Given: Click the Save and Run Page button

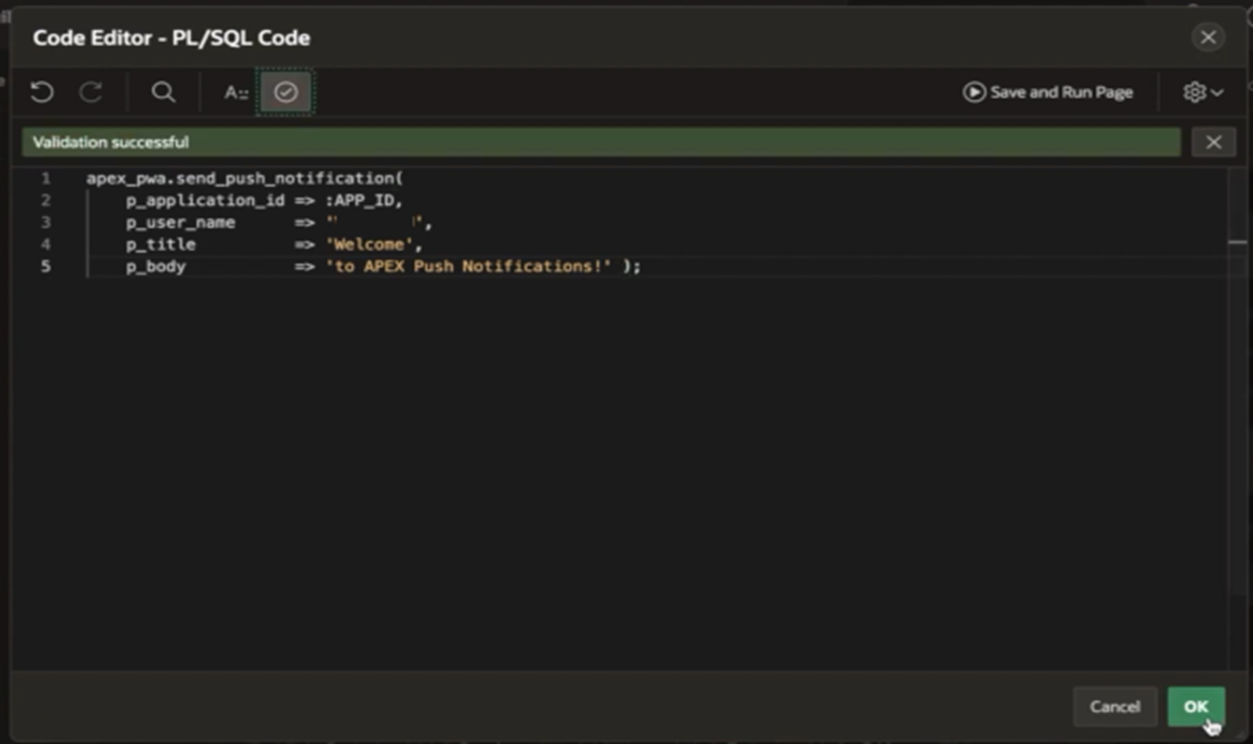Looking at the screenshot, I should coord(1048,93).
